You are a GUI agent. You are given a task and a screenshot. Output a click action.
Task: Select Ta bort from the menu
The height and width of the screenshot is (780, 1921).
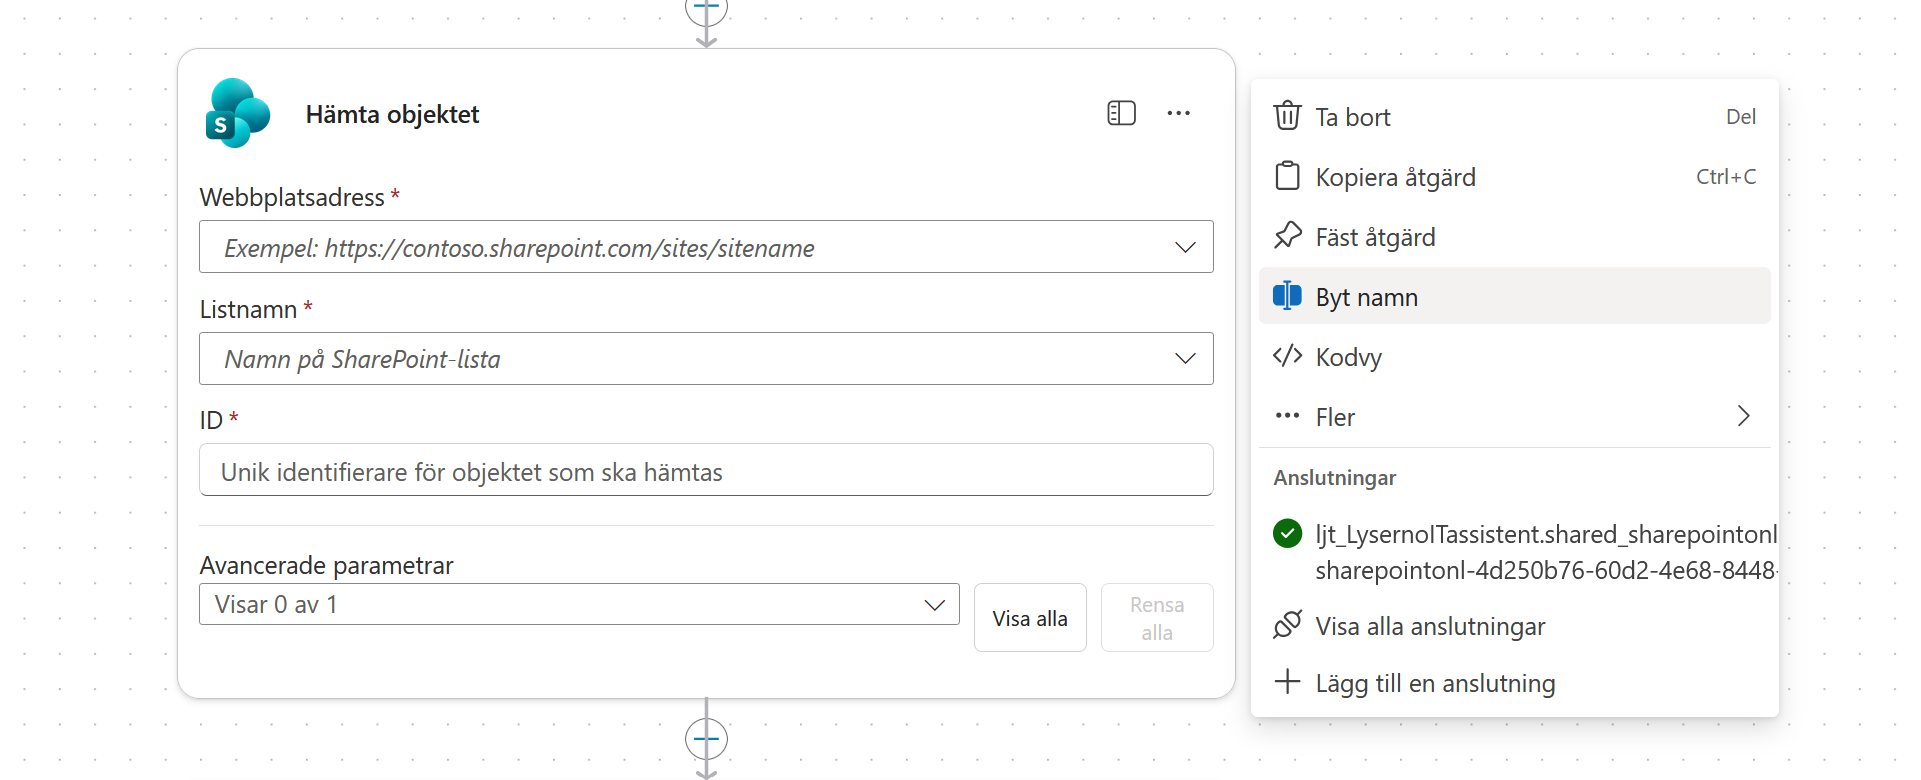click(1514, 116)
